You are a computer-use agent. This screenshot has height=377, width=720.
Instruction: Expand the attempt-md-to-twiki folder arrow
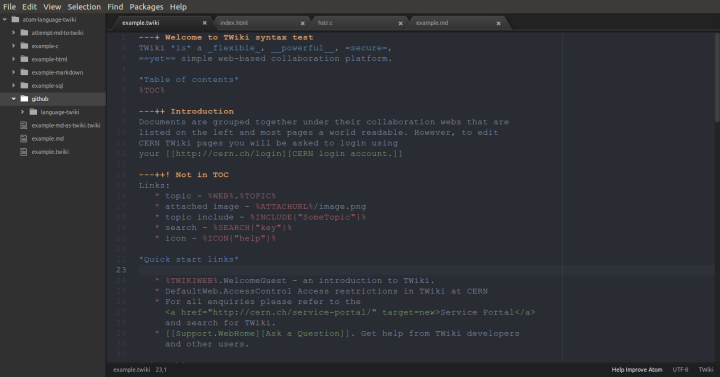[x=13, y=33]
